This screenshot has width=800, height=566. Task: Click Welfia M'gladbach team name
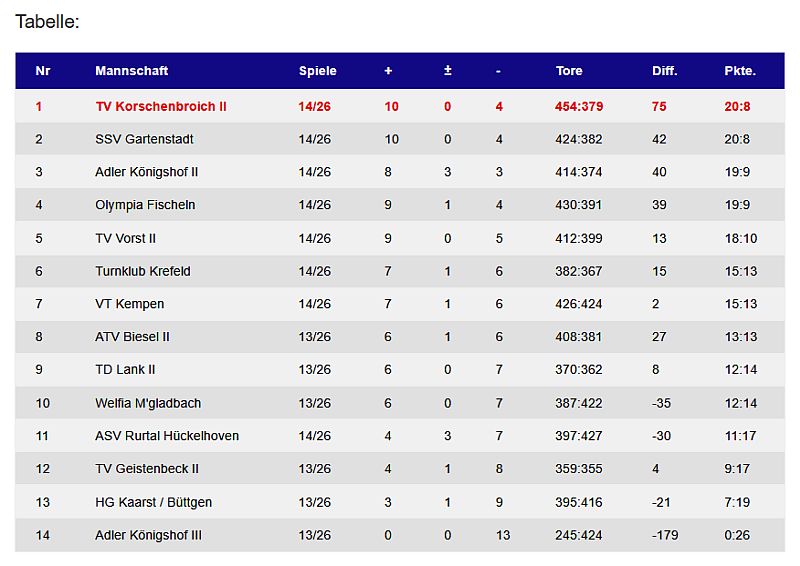tap(148, 403)
